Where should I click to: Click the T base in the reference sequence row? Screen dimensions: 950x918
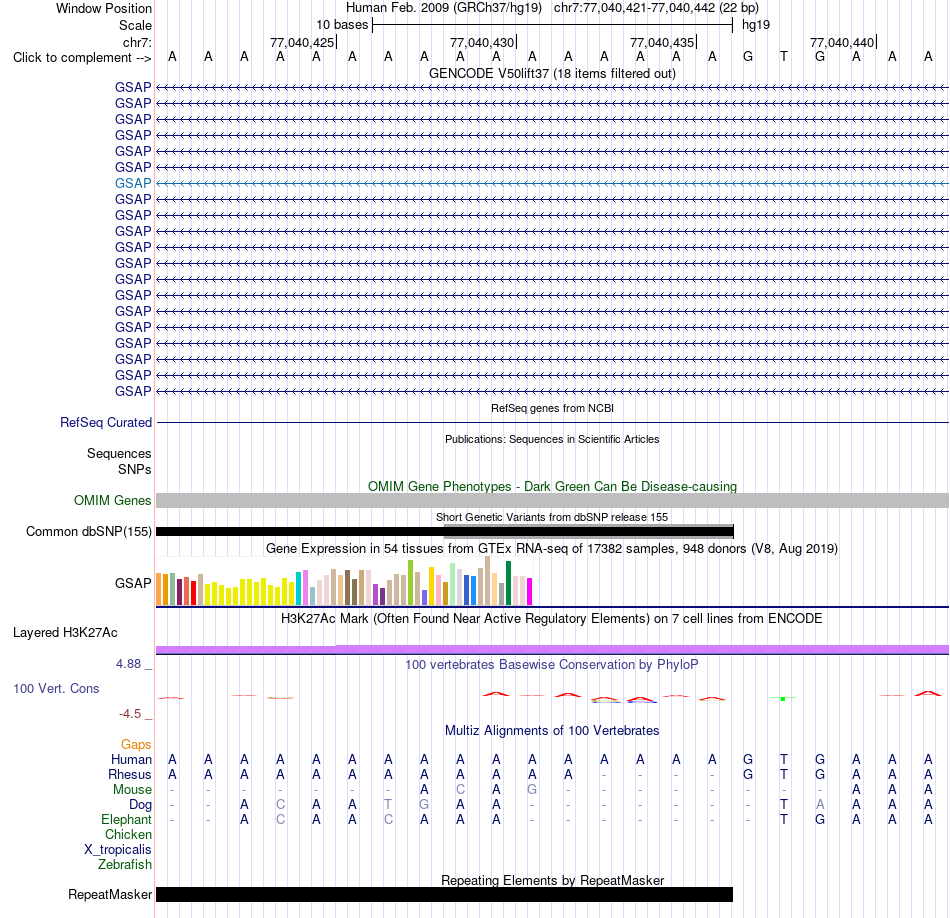pos(783,57)
